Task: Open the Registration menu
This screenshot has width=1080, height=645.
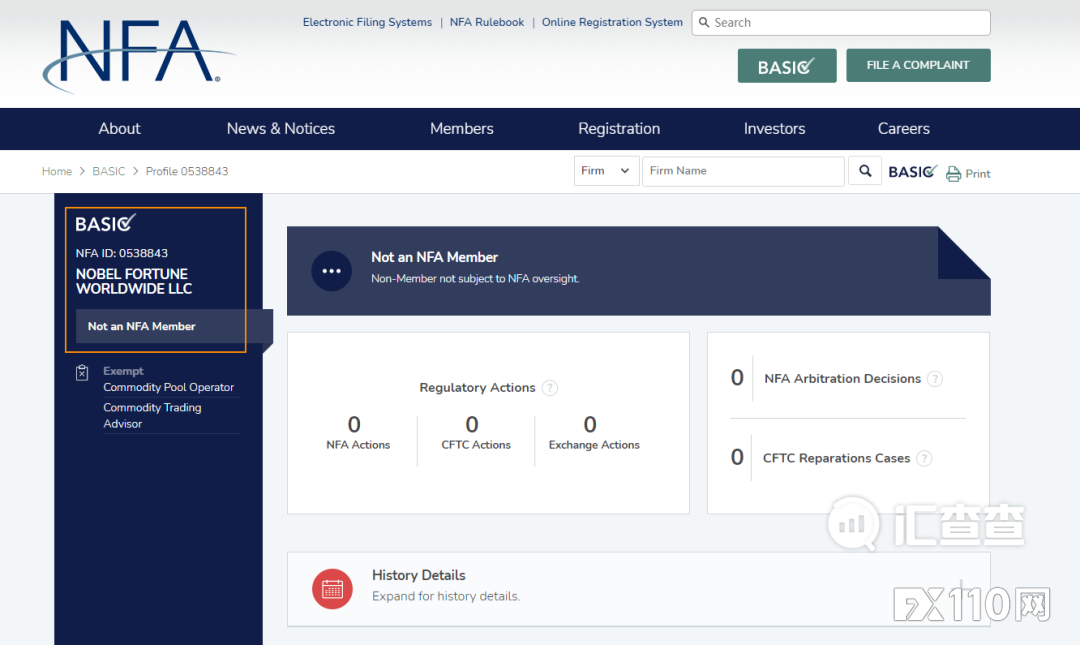Action: pos(619,129)
